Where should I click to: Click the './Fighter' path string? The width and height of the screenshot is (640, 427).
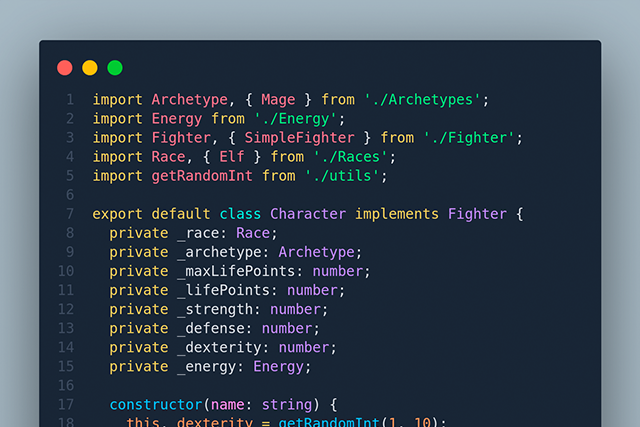point(469,138)
